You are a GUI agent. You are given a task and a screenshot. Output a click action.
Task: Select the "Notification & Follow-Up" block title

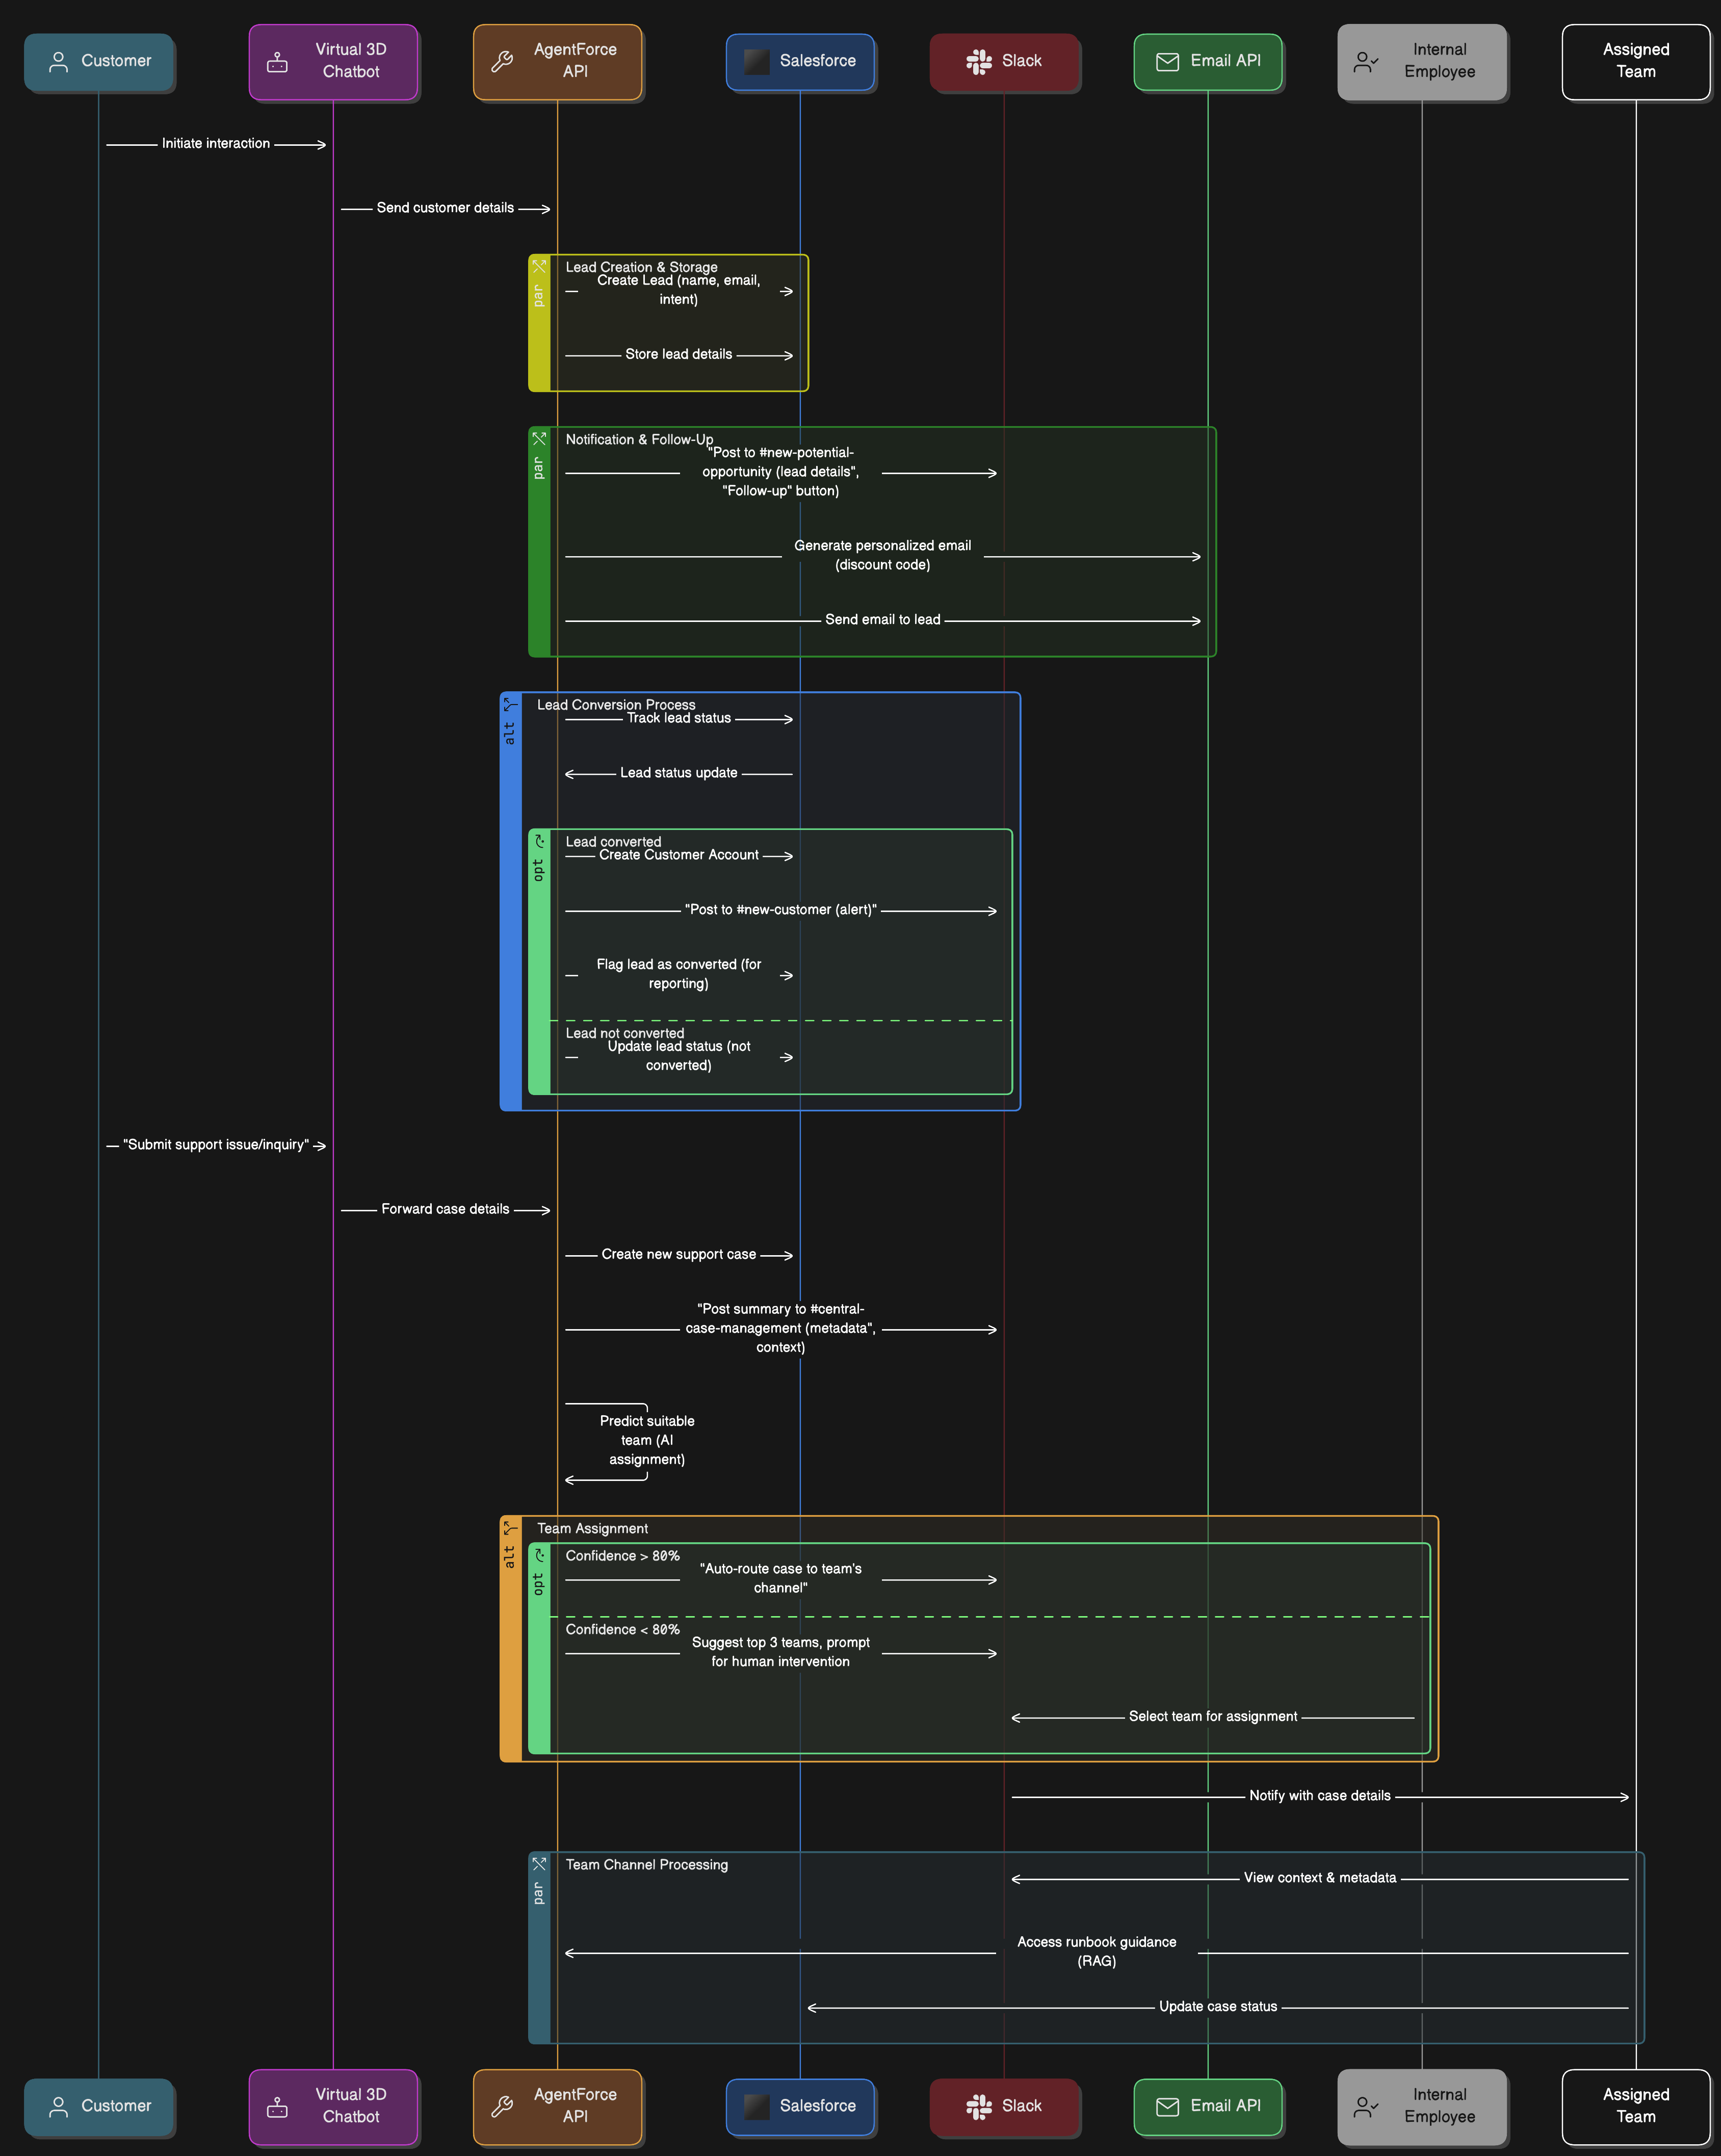[x=639, y=439]
